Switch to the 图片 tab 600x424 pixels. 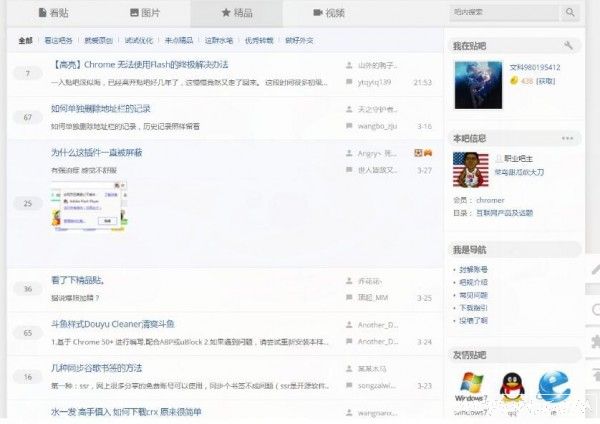click(x=145, y=13)
